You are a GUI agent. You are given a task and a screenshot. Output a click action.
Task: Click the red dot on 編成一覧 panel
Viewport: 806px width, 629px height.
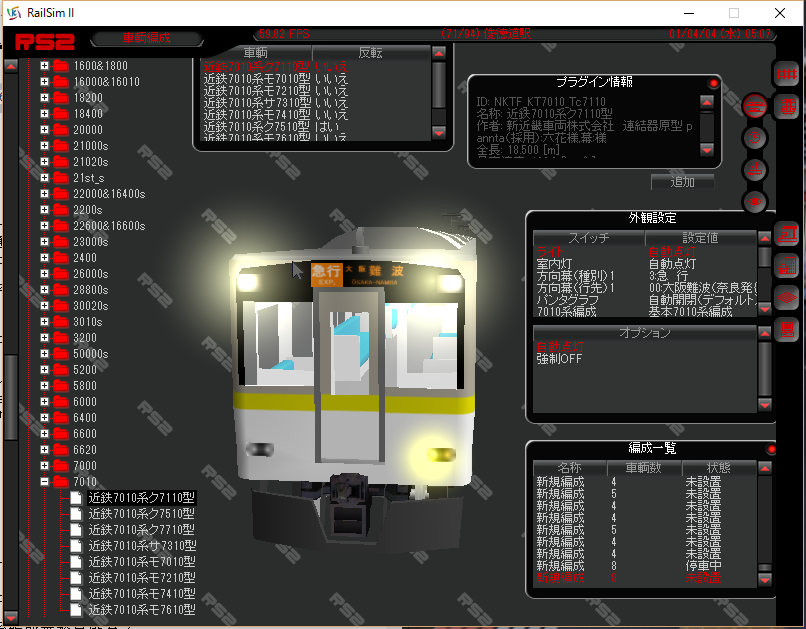[771, 450]
